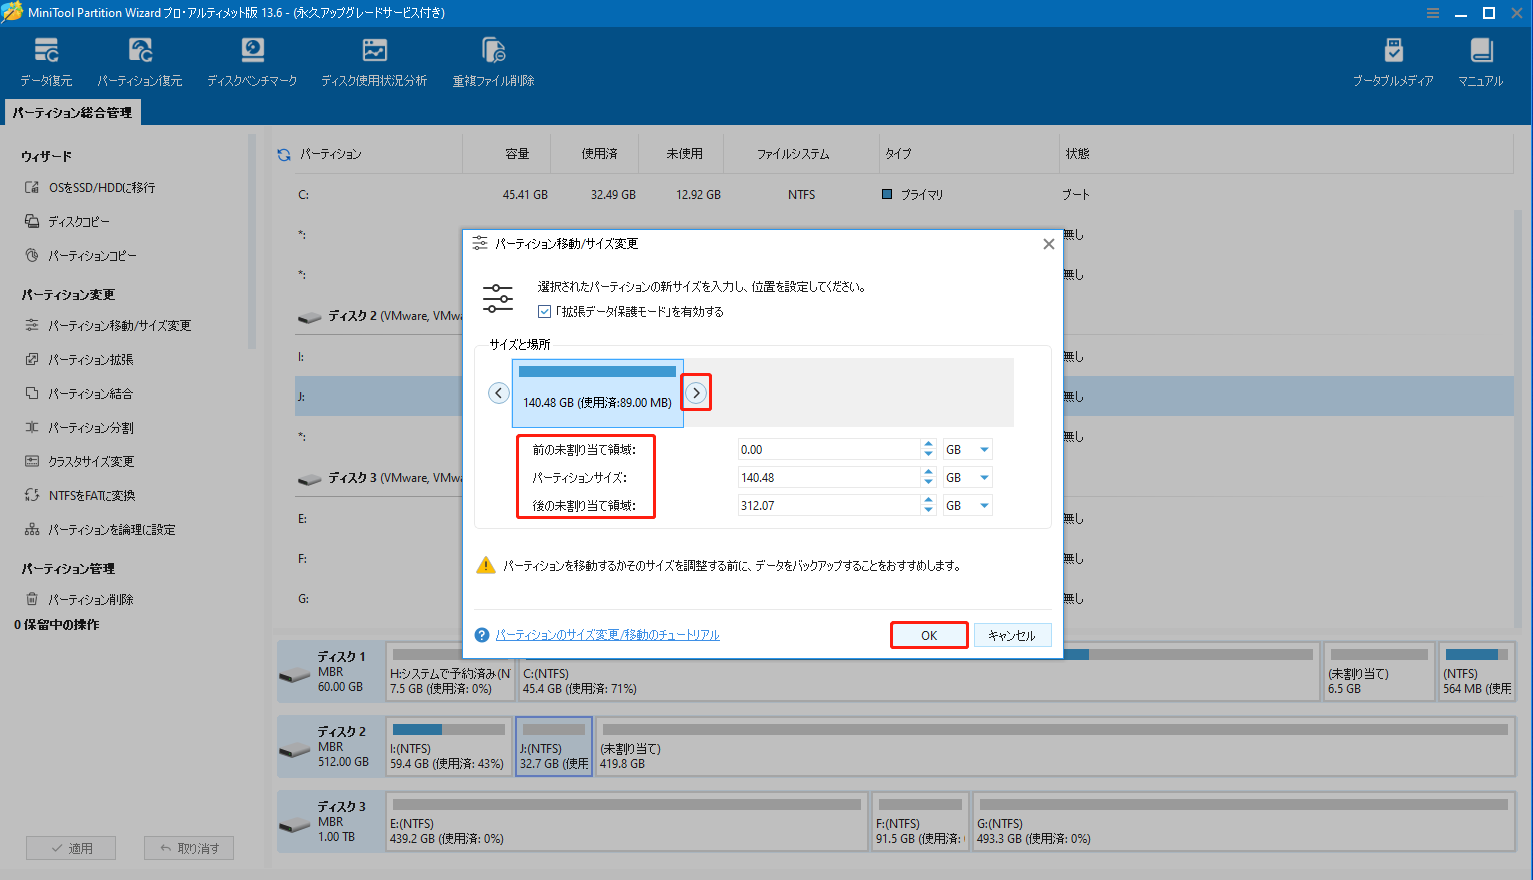
Task: Select ディスク 2 label in disk map
Action: 342,732
